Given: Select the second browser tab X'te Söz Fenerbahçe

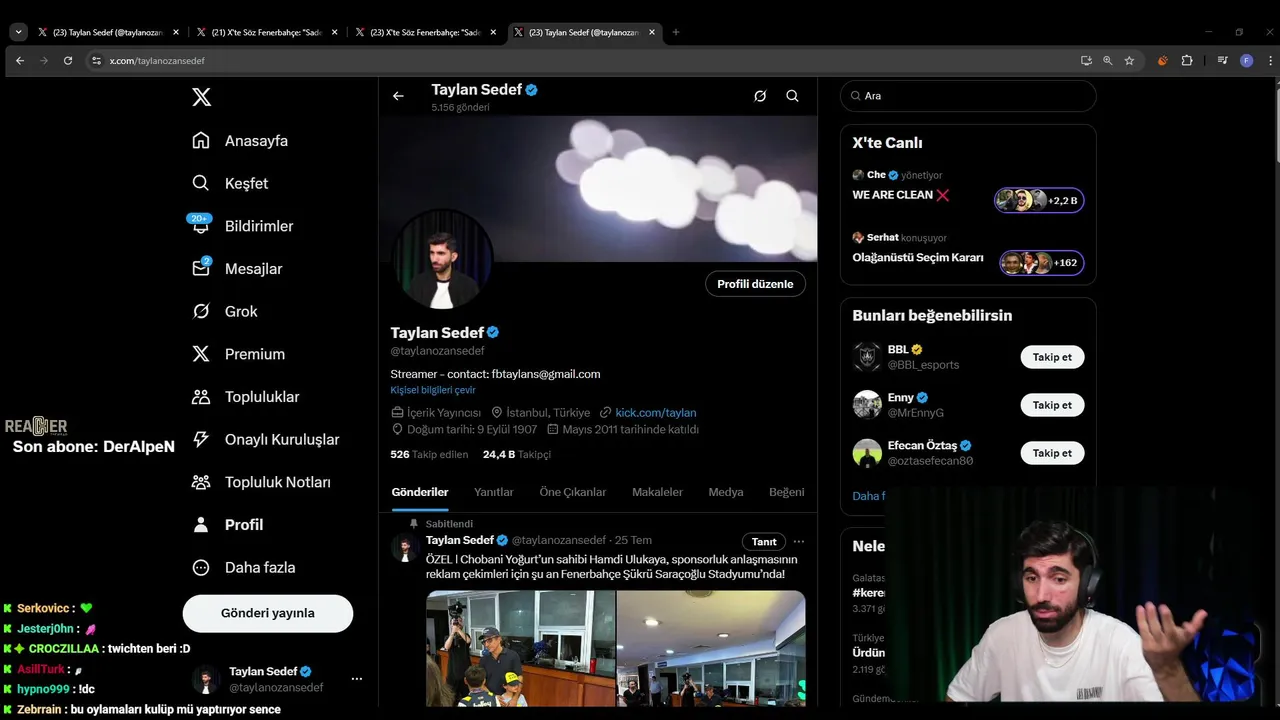Looking at the screenshot, I should pos(269,32).
